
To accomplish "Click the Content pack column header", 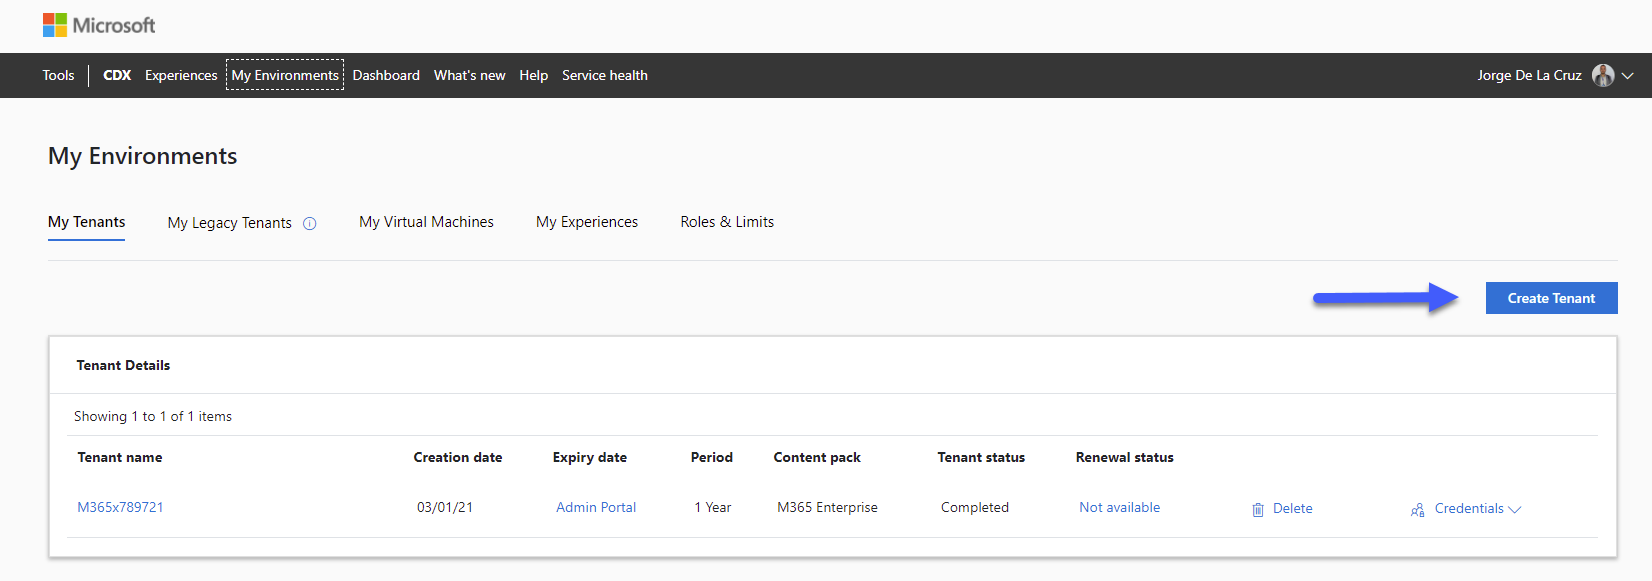I will coord(817,457).
